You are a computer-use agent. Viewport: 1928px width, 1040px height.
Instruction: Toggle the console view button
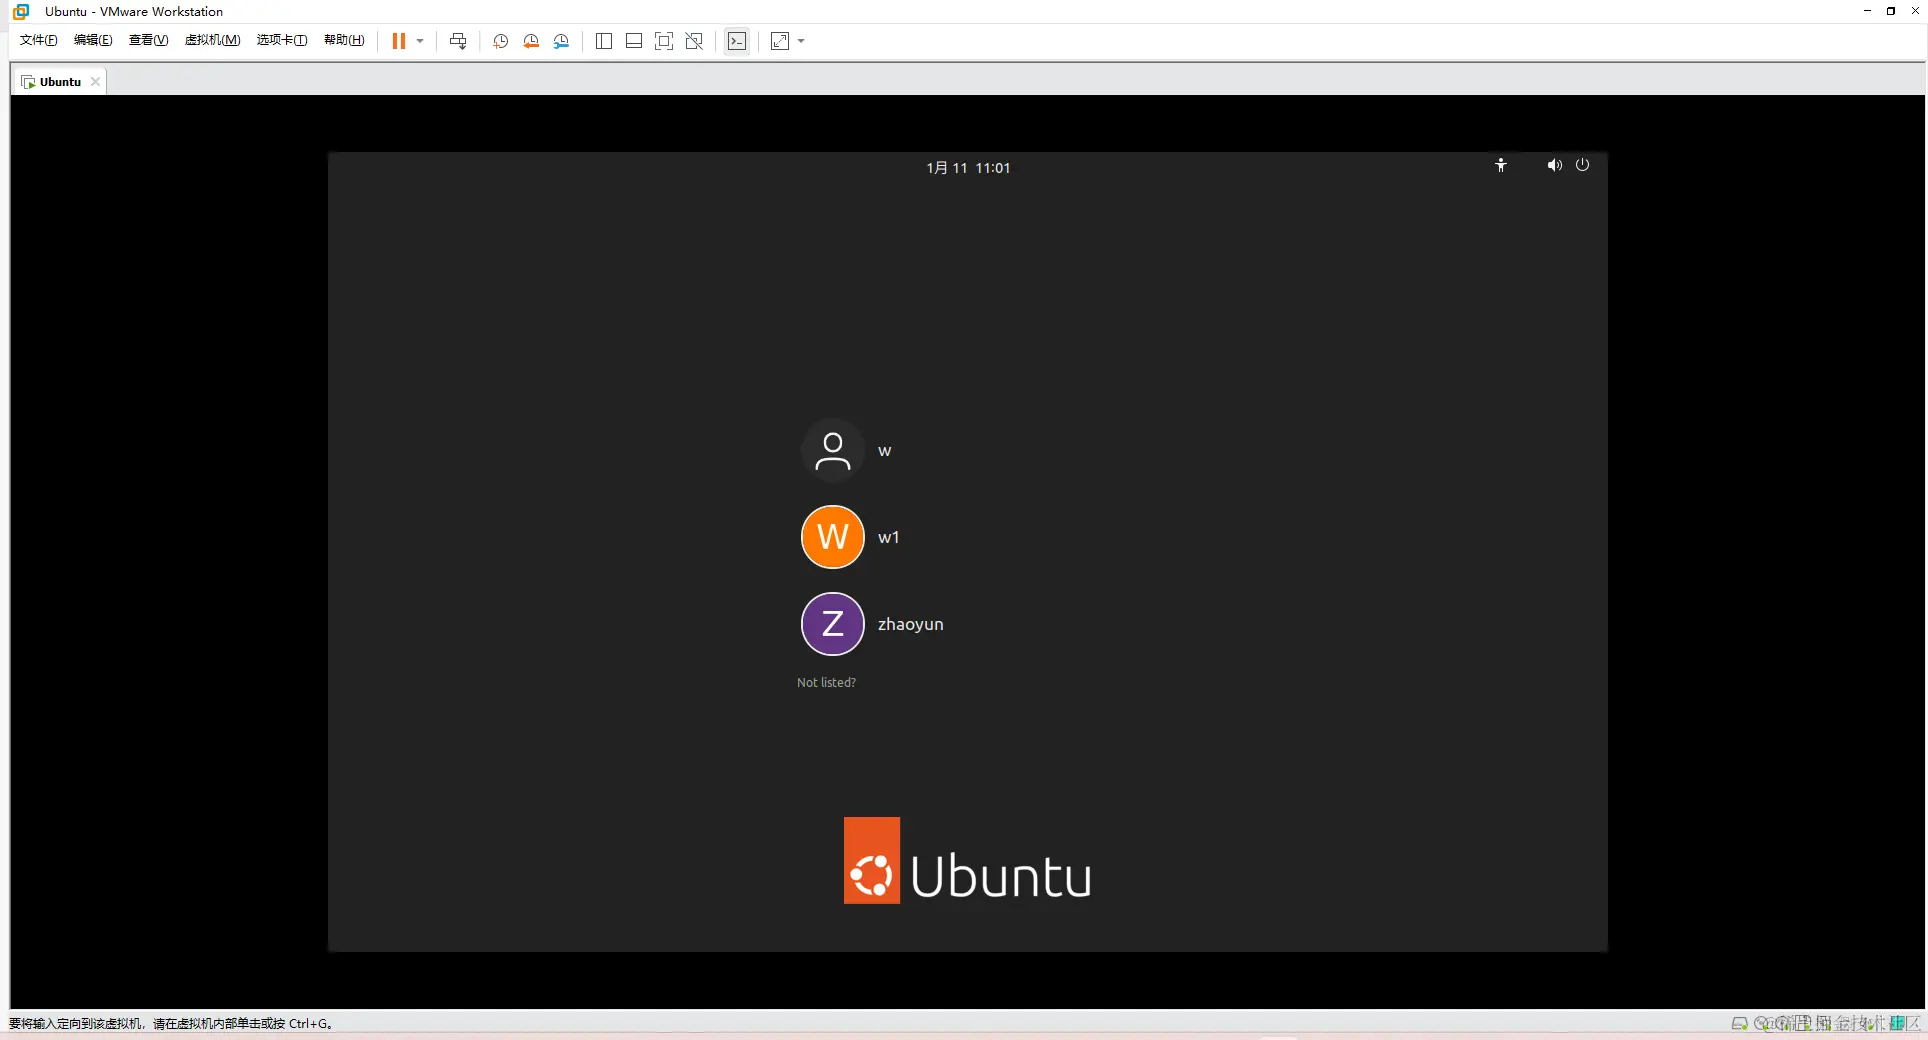tap(737, 41)
